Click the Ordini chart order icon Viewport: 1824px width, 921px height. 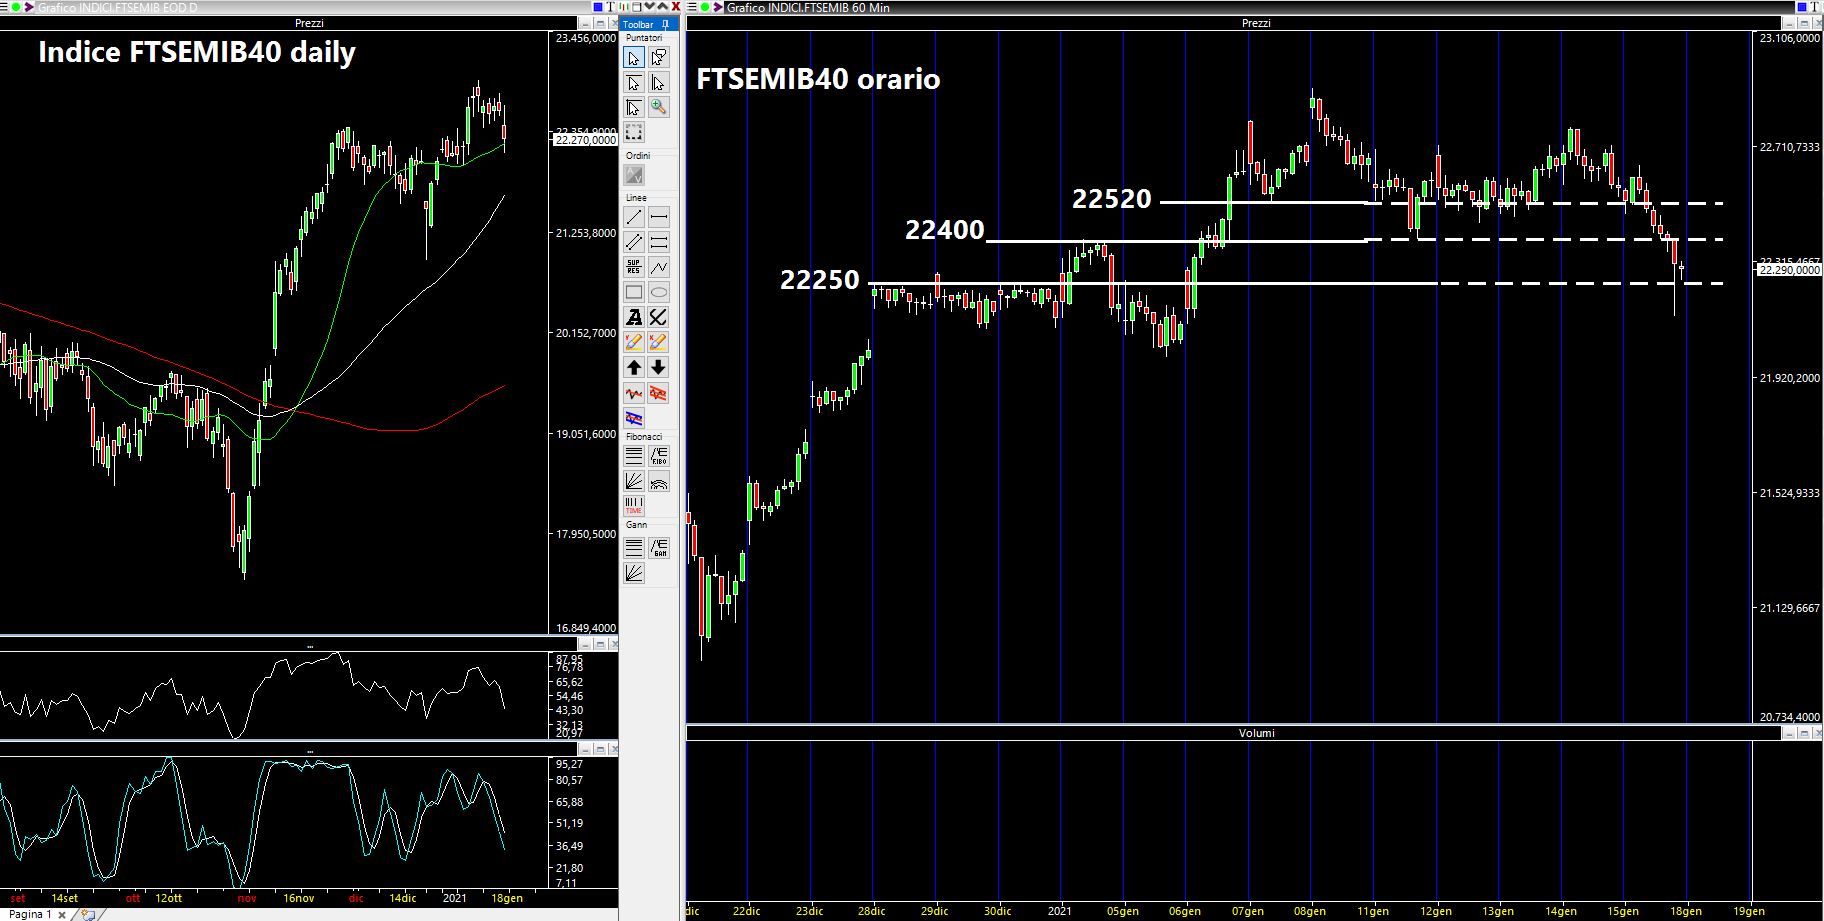(x=634, y=175)
